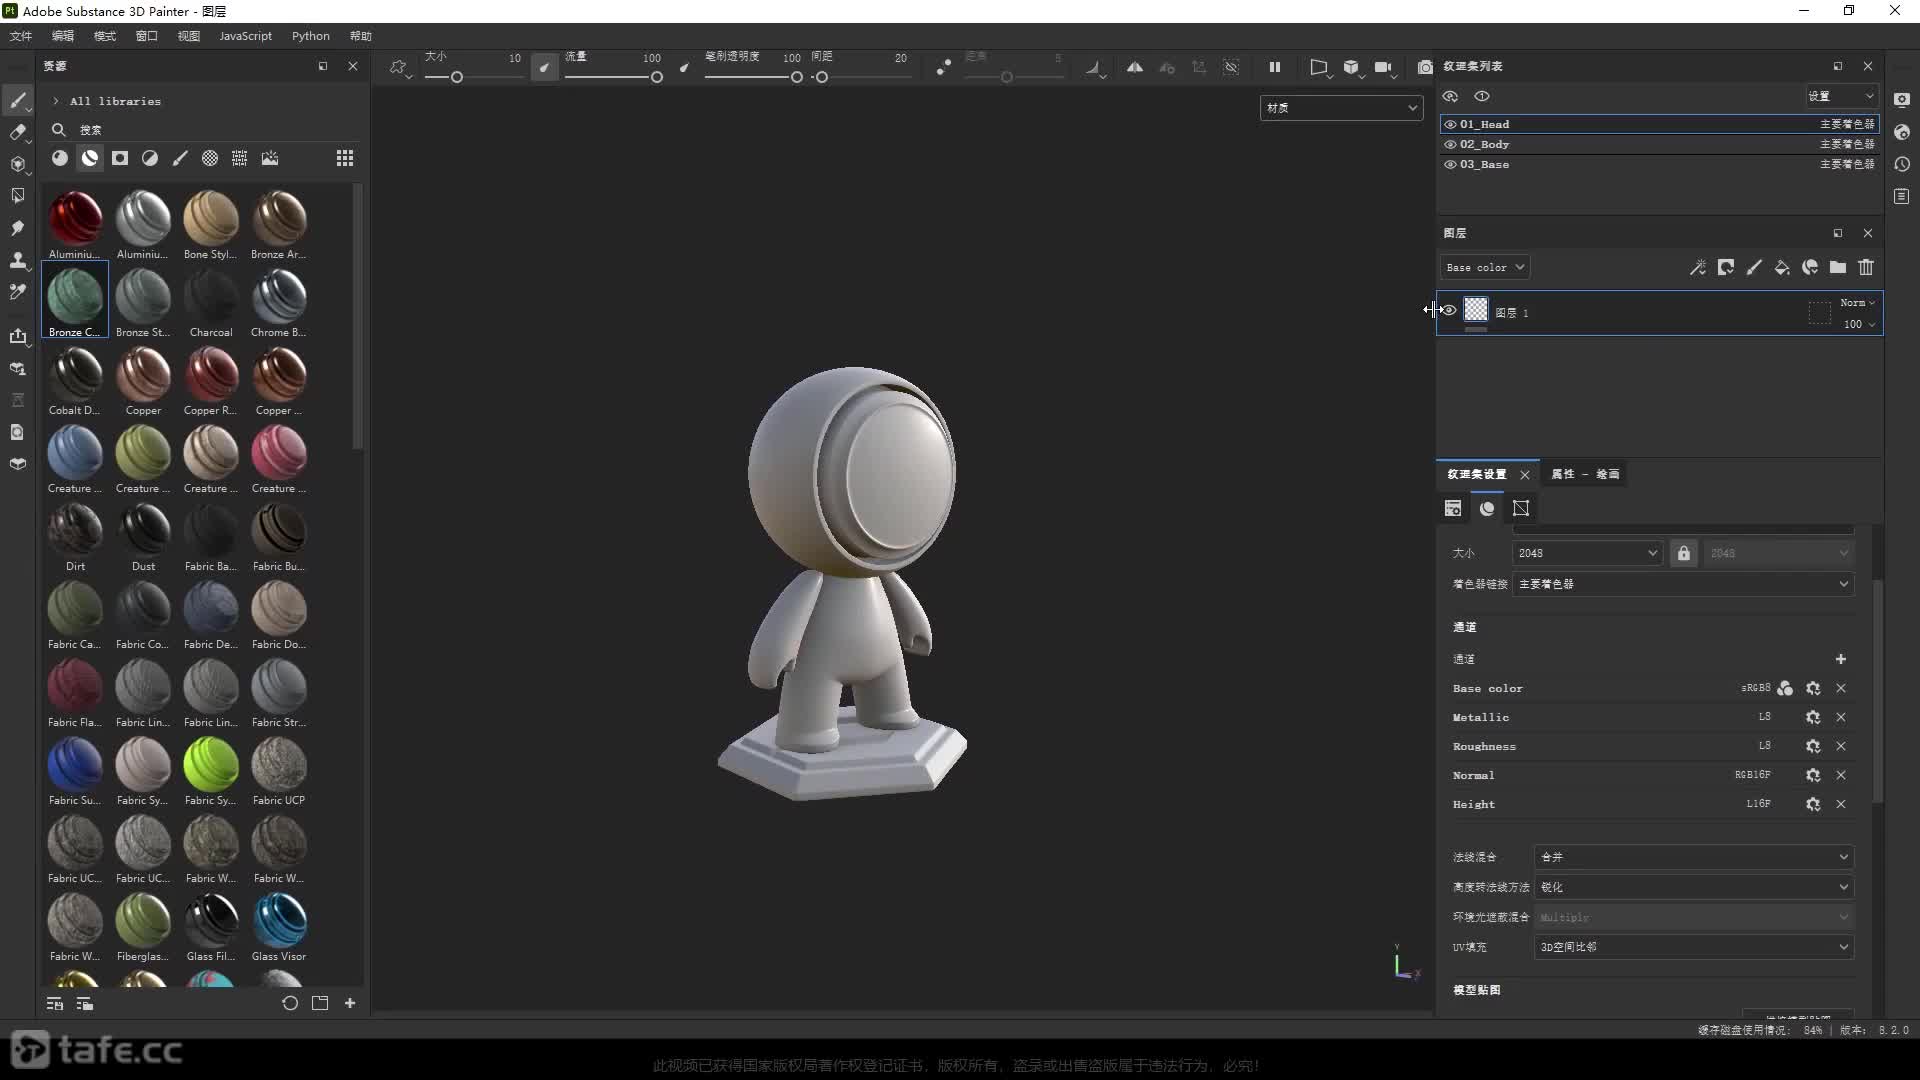This screenshot has width=1920, height=1080.
Task: Expand the All libraries tree
Action: (56, 101)
